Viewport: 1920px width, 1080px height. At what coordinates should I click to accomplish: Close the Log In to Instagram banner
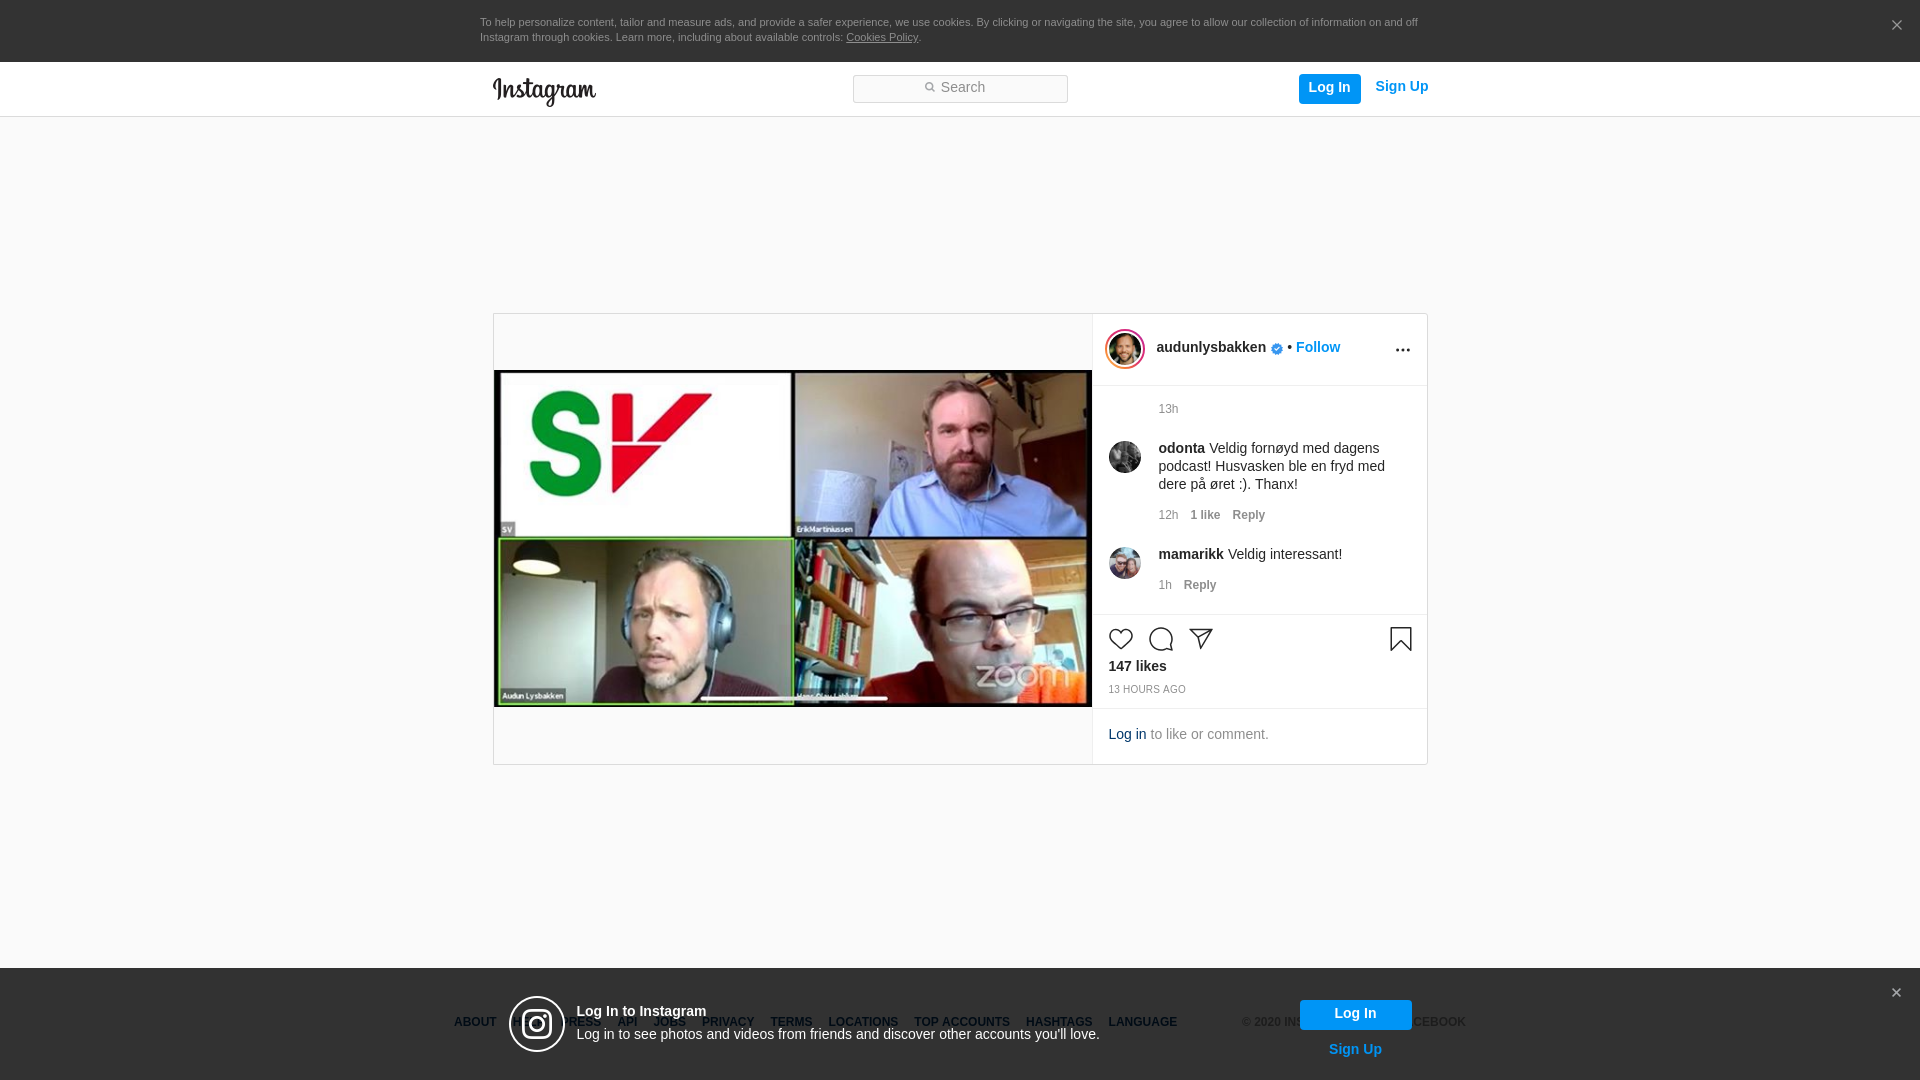(x=1896, y=993)
